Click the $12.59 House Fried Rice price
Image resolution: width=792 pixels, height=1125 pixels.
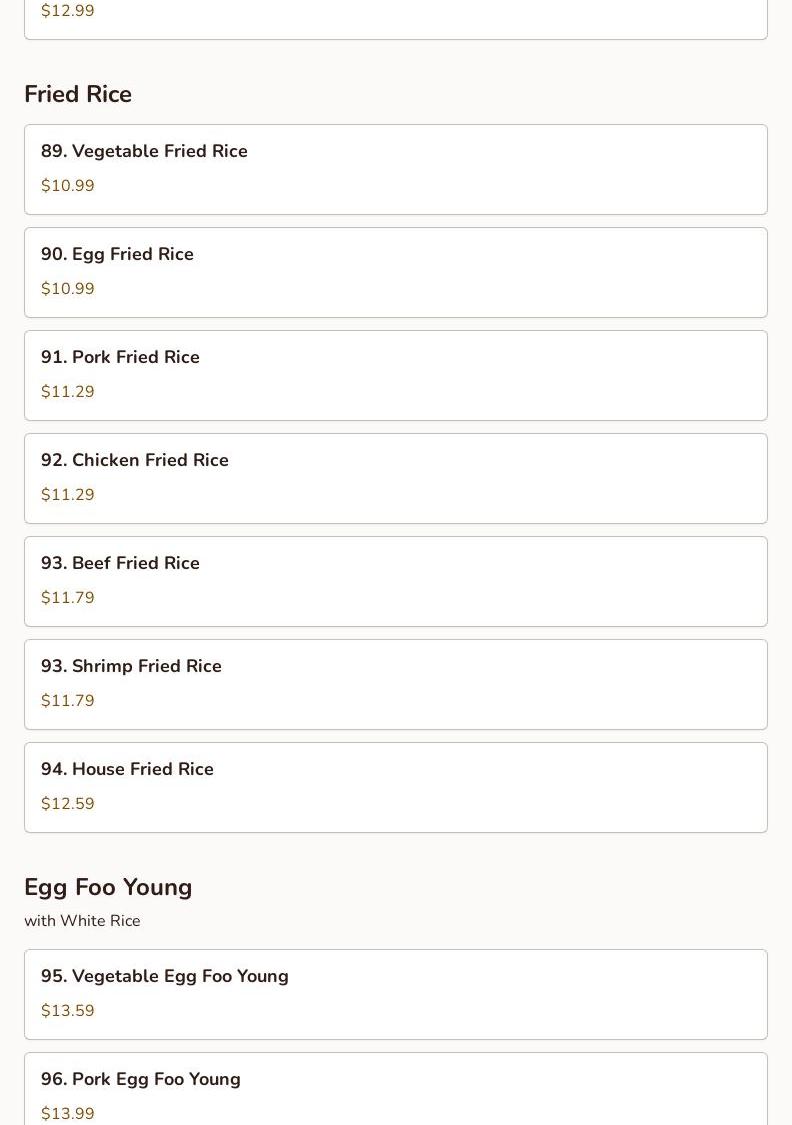pyautogui.click(x=68, y=804)
